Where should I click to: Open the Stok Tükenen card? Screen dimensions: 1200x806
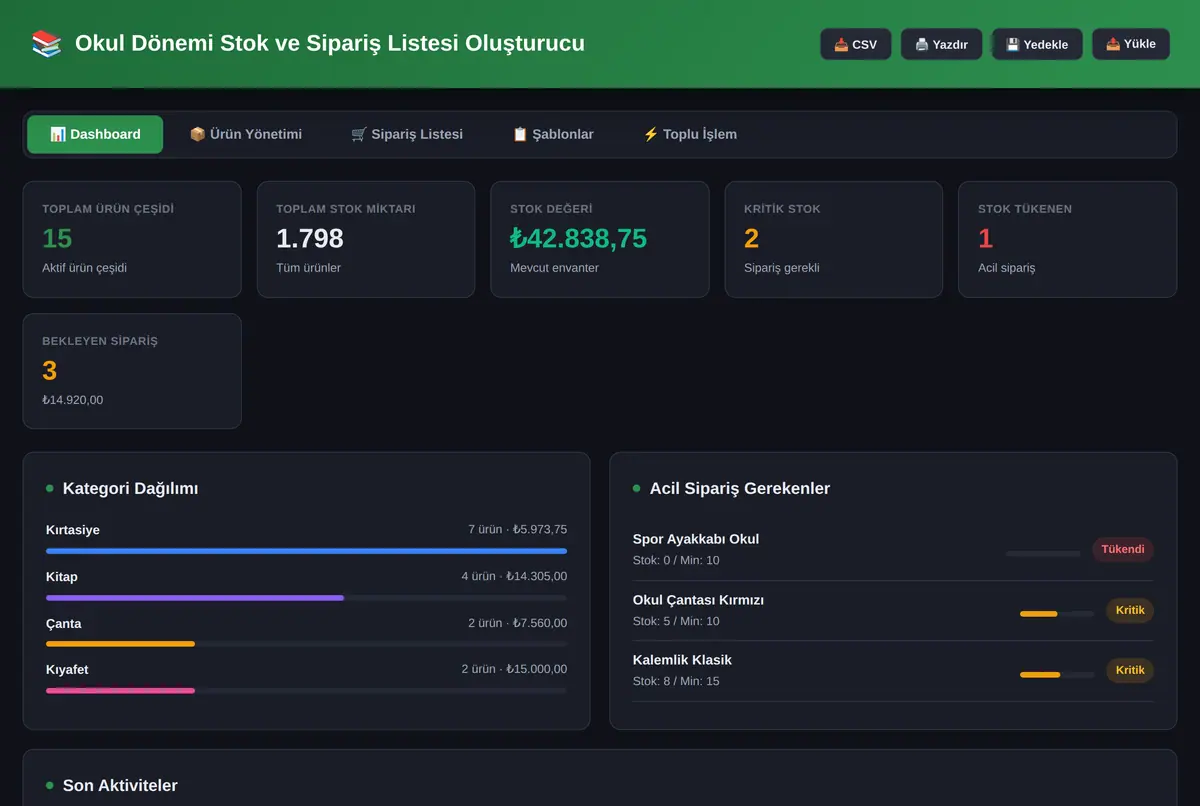pos(1067,239)
